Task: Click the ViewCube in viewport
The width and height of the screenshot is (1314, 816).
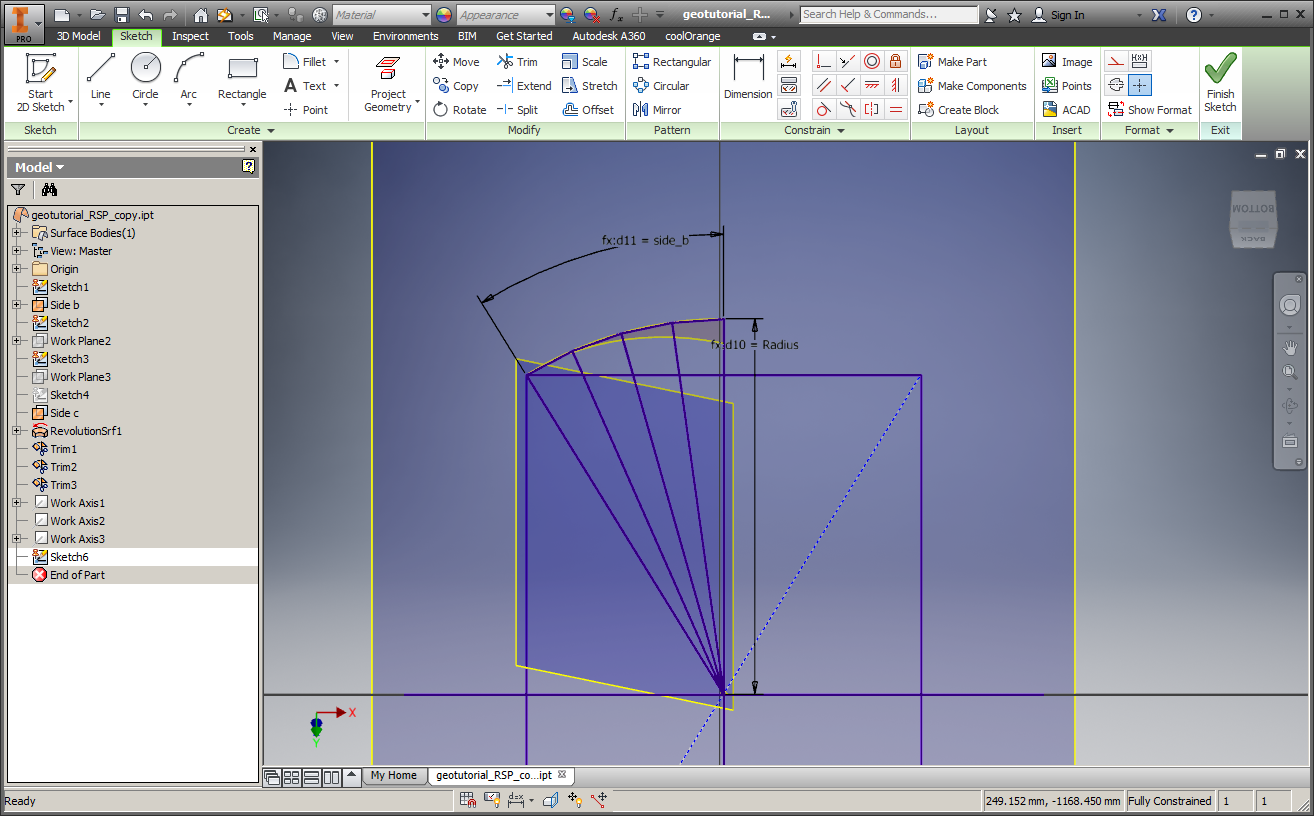Action: click(1252, 221)
